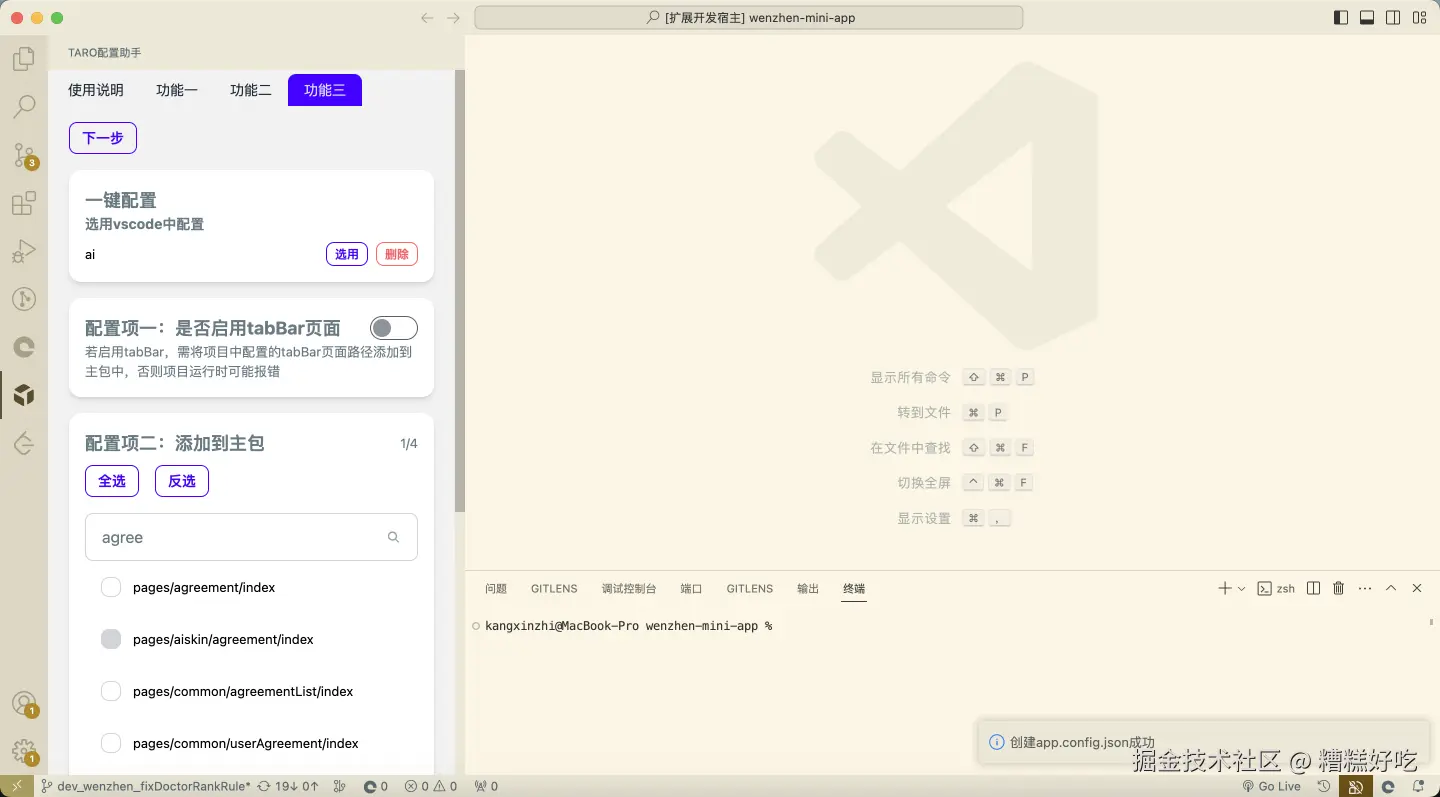The image size is (1440, 797).
Task: Click 选用 for the ai configuration
Action: (347, 254)
